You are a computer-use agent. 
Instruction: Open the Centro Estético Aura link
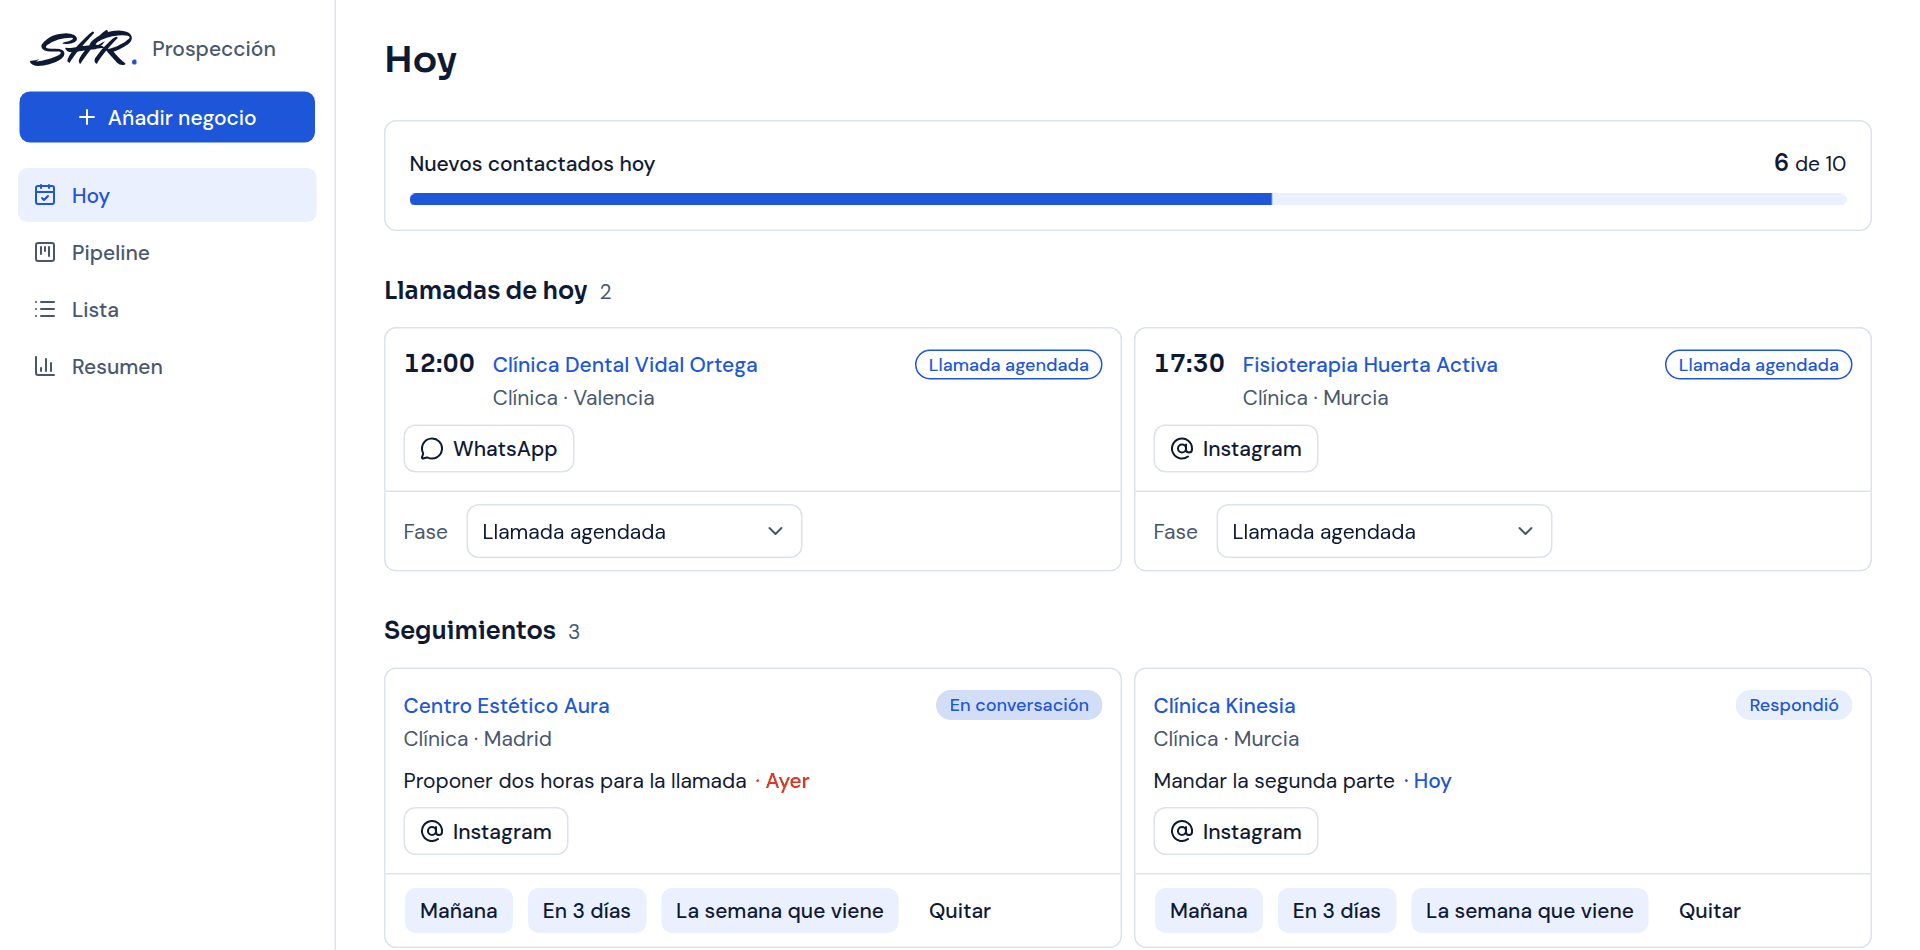click(x=506, y=706)
